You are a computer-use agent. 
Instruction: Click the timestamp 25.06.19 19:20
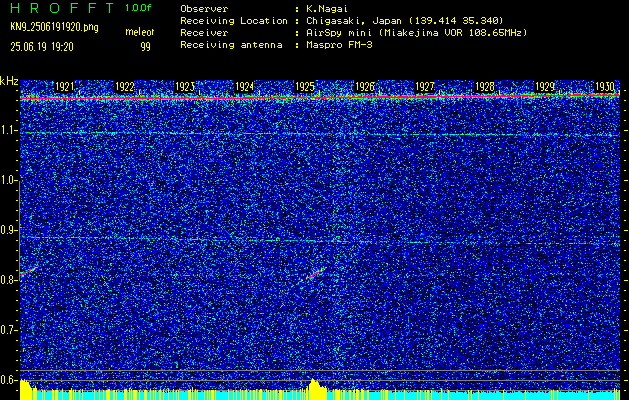point(42,47)
